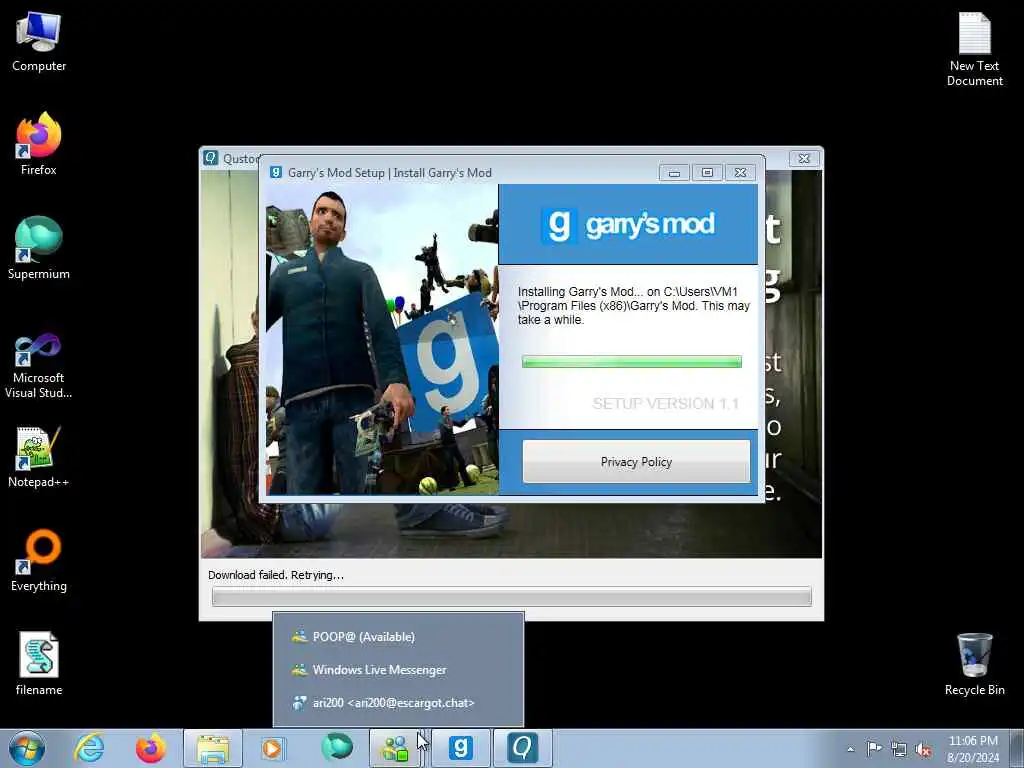Open the Computer desktop icon
This screenshot has width=1024, height=768.
[39, 42]
